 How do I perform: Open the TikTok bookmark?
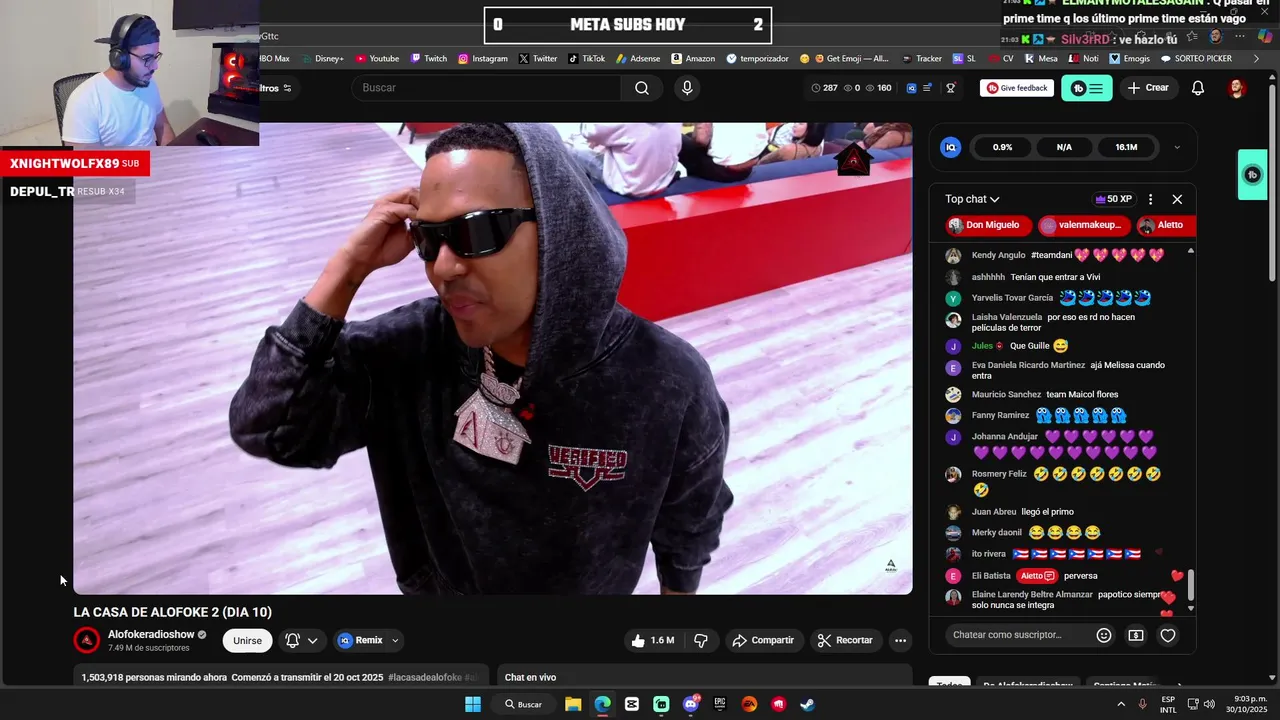coord(587,59)
